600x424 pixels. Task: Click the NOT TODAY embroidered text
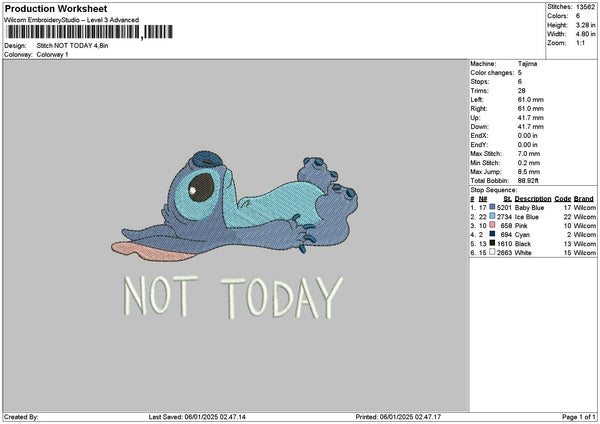[232, 296]
